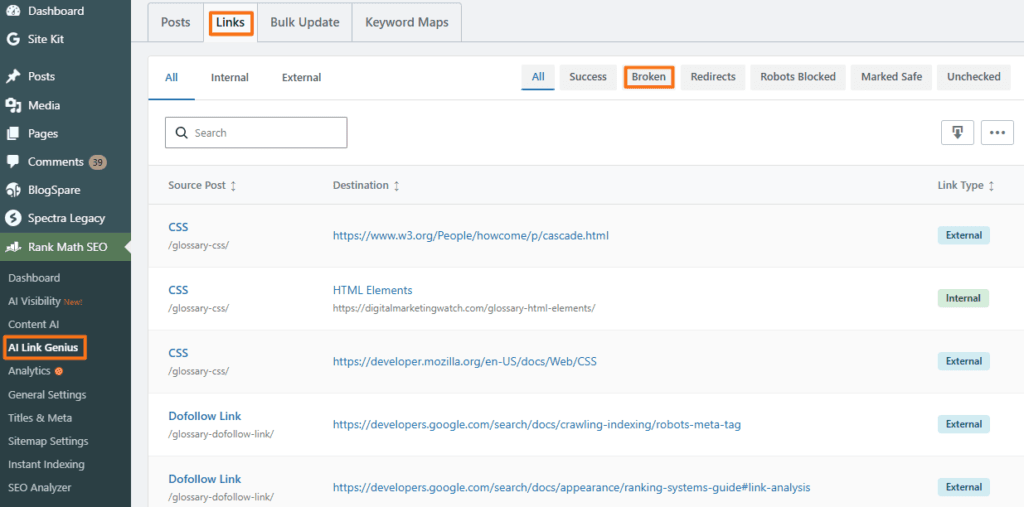
Task: Open AI Link Genius submenu item
Action: pyautogui.click(x=43, y=348)
